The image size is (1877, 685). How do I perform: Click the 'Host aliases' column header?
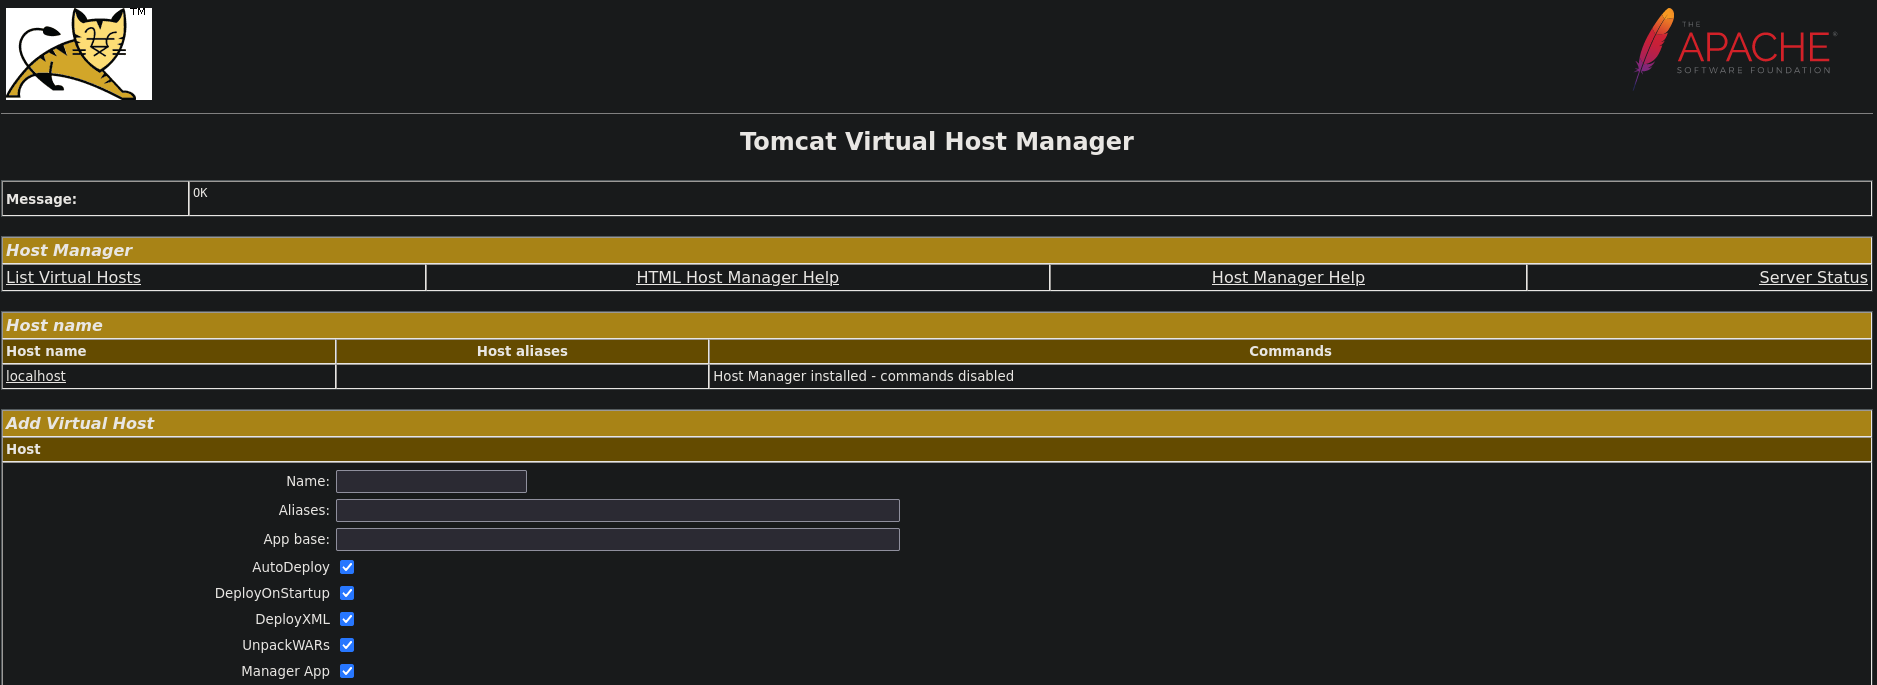click(522, 351)
